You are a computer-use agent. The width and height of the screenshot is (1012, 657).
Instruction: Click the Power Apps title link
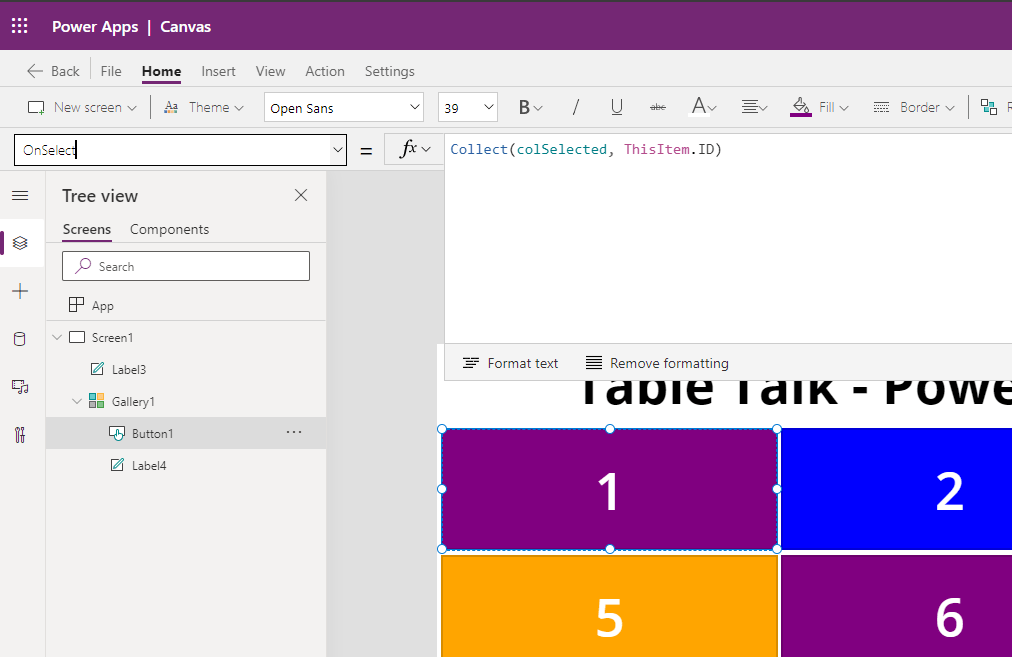pyautogui.click(x=95, y=26)
